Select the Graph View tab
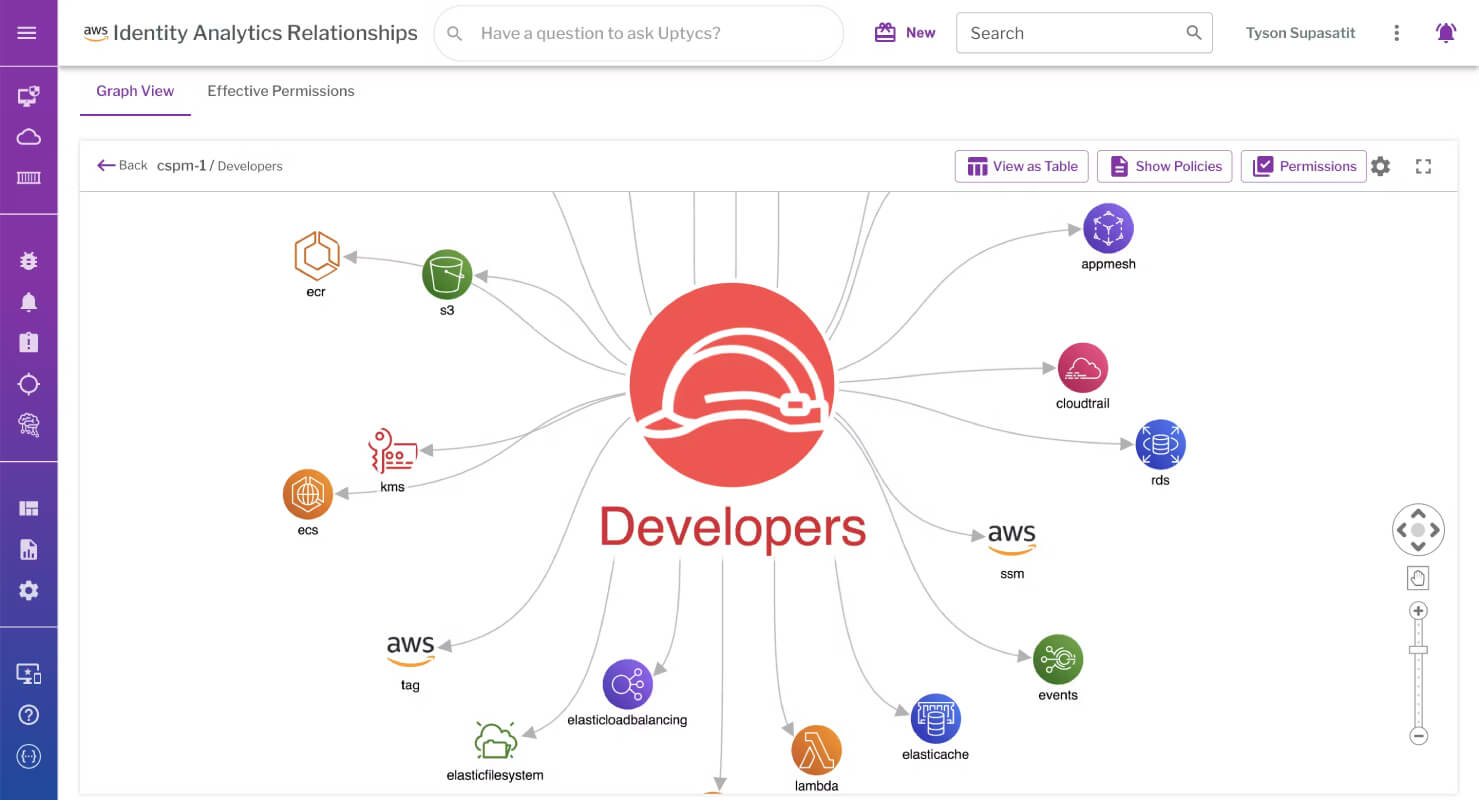Viewport: 1479px width, 800px height. 135,91
